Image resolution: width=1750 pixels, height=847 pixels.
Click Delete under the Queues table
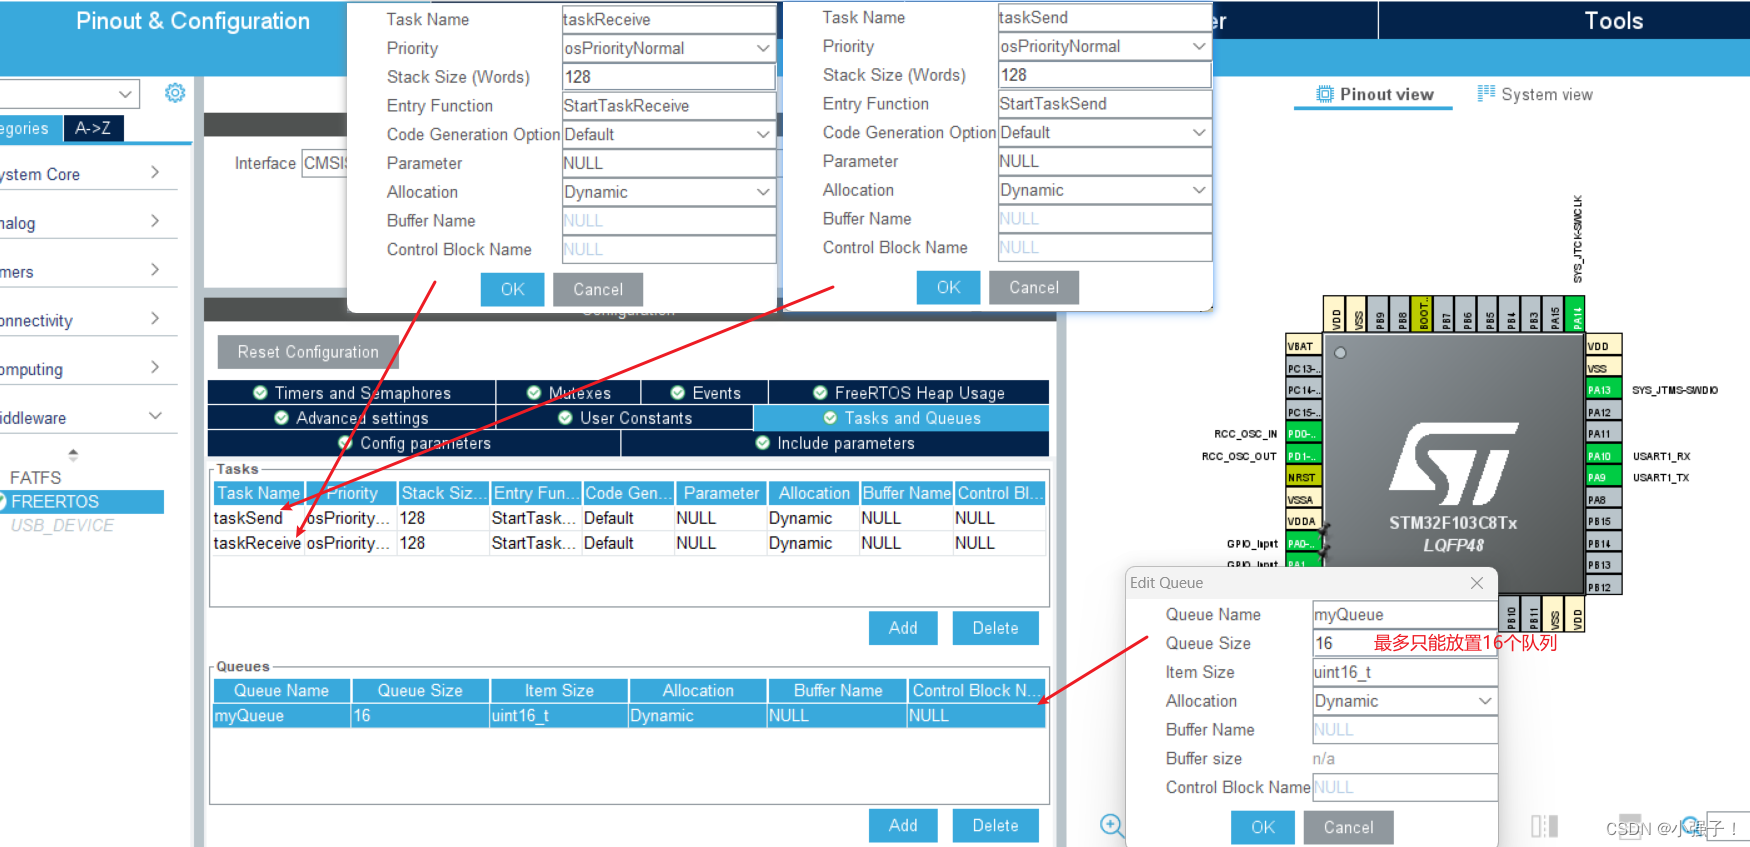[995, 825]
